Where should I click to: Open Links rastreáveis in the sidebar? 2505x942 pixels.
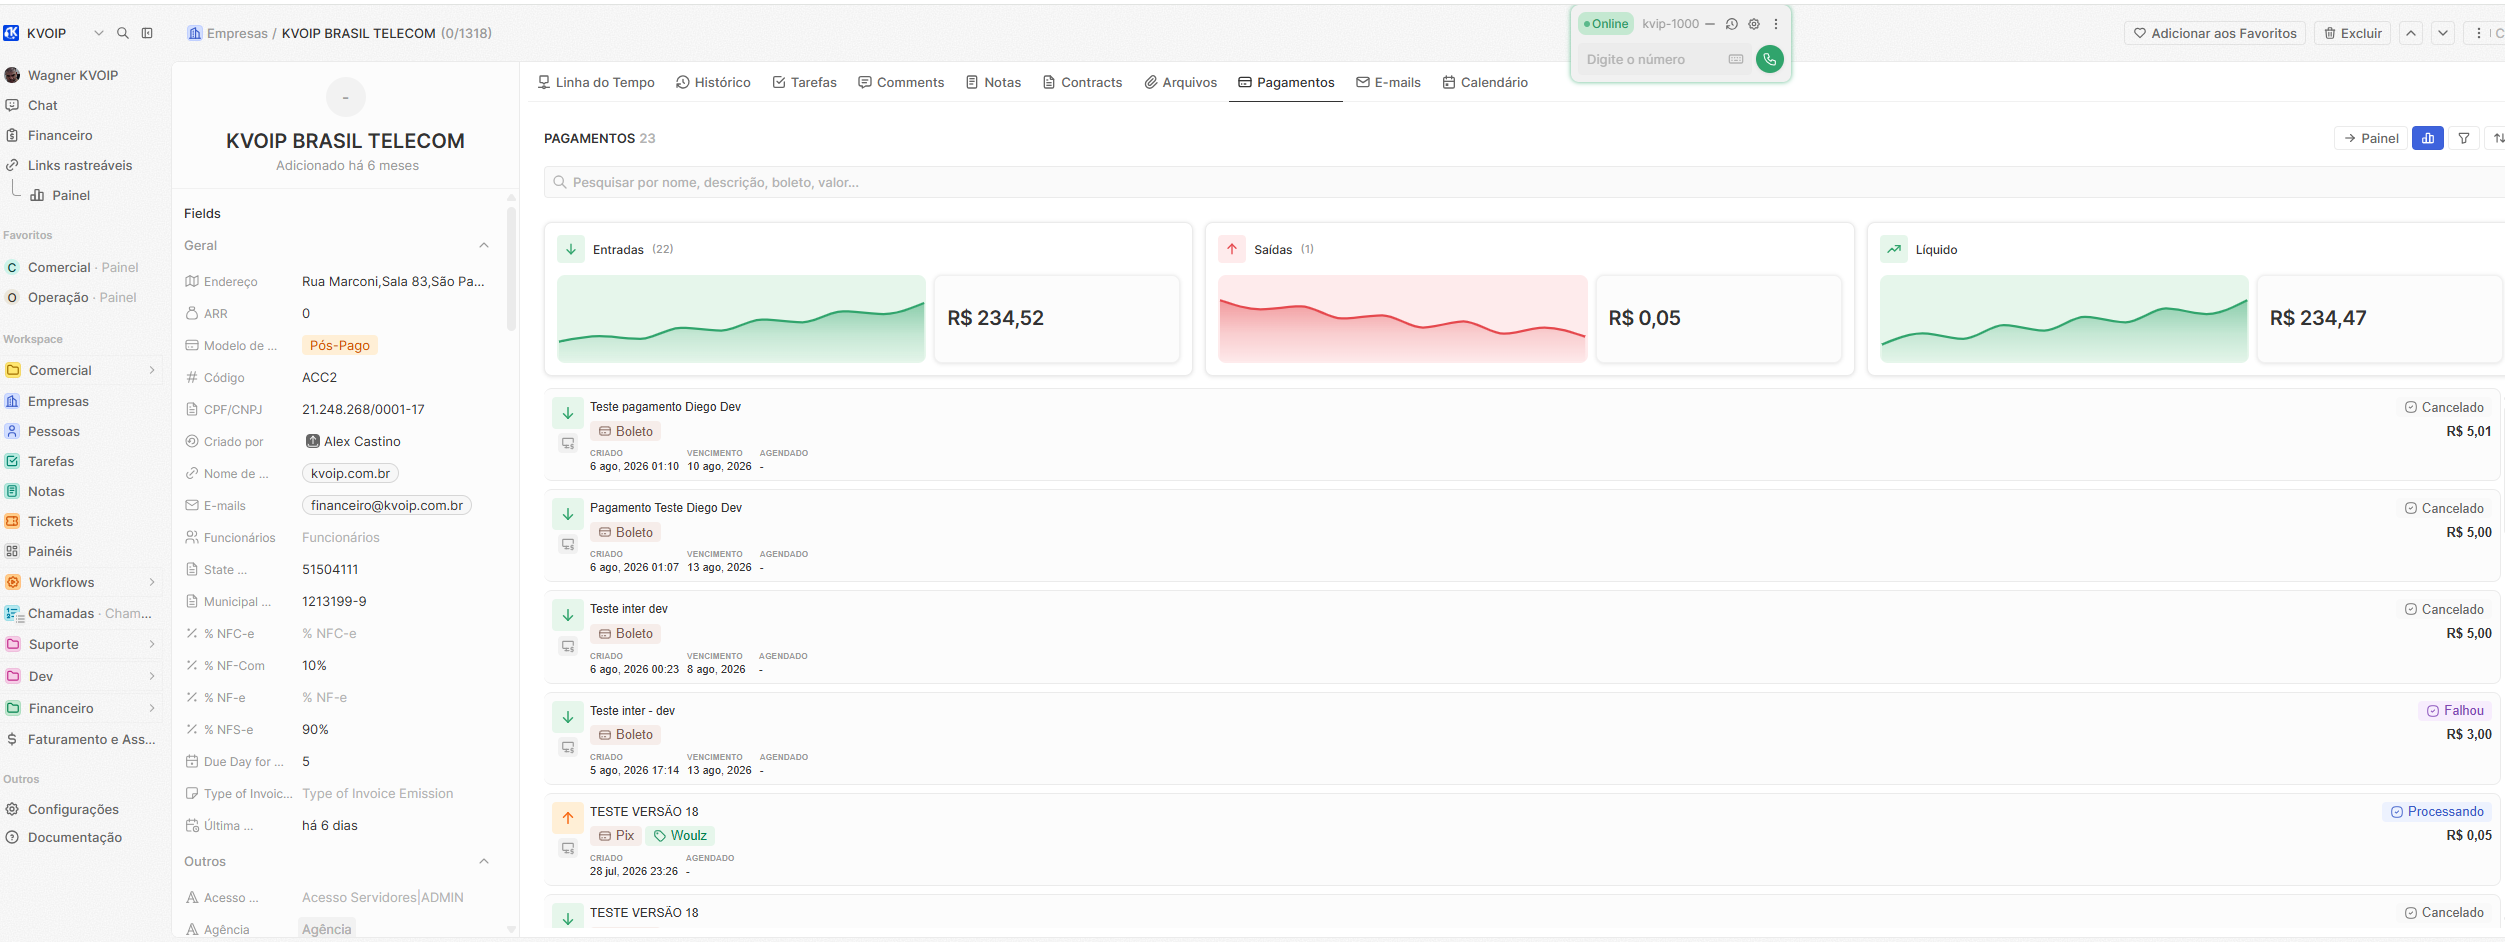tap(82, 165)
